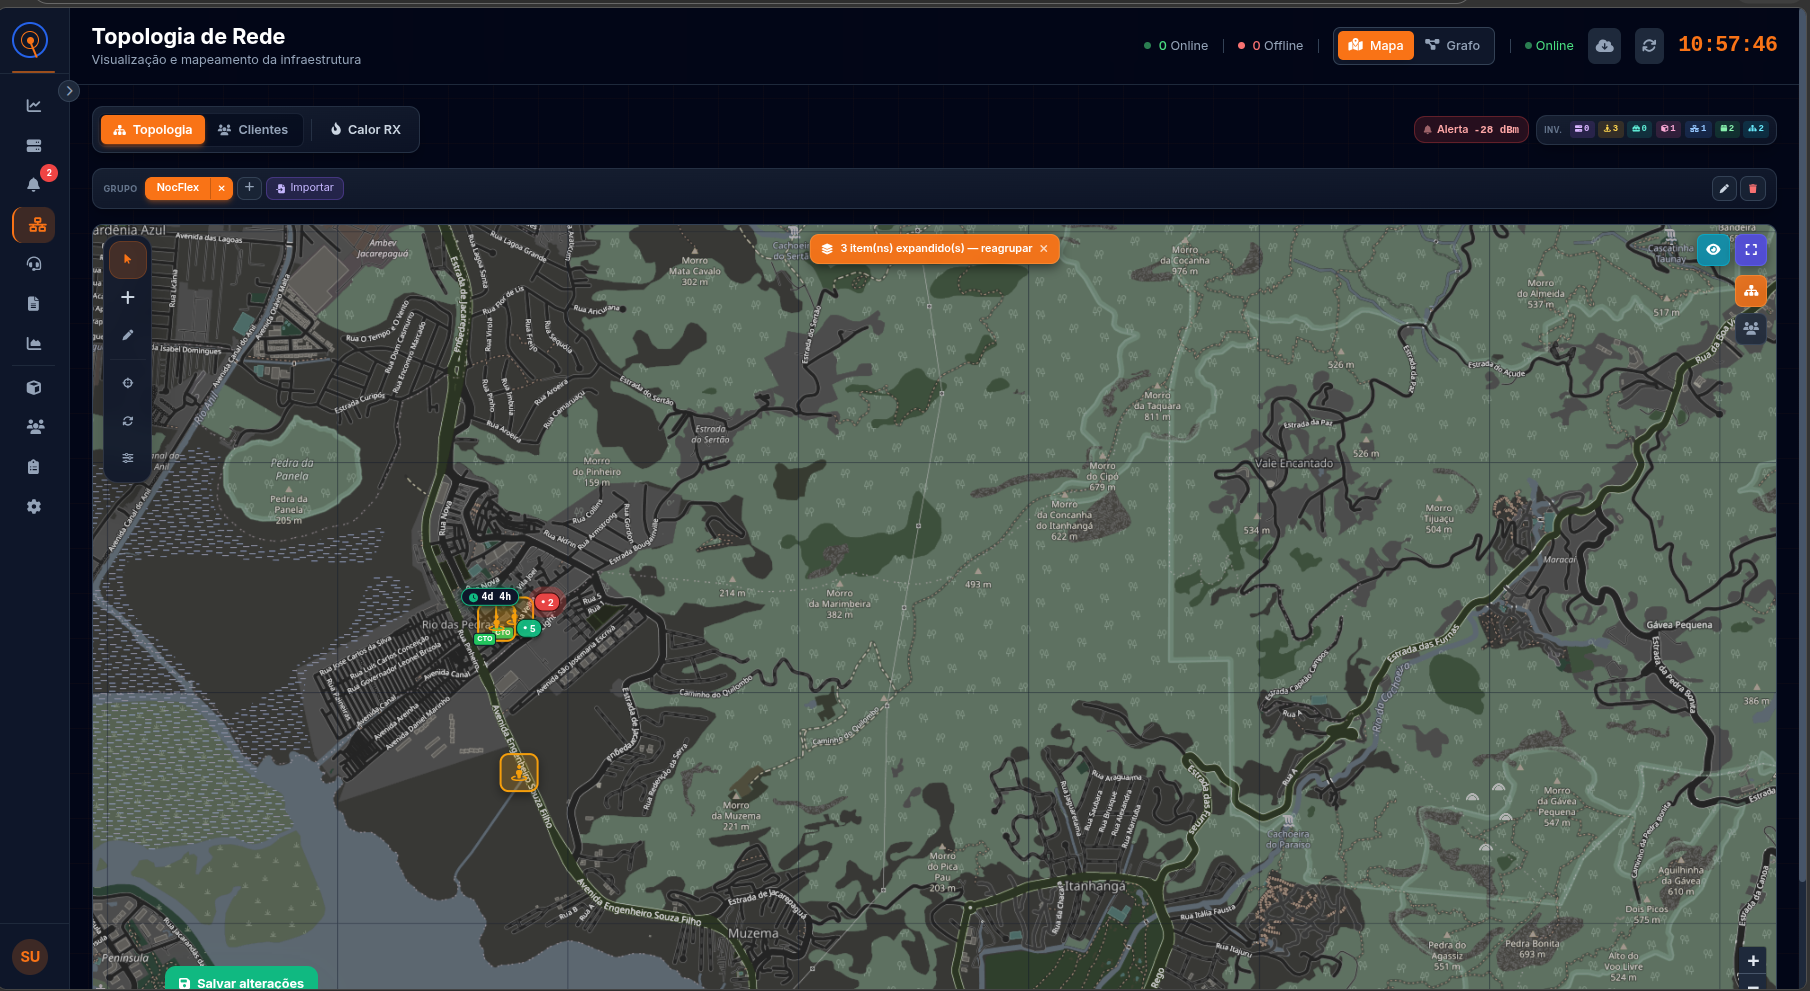Switch to the Clientes tab
Image resolution: width=1810 pixels, height=991 pixels.
coord(253,130)
